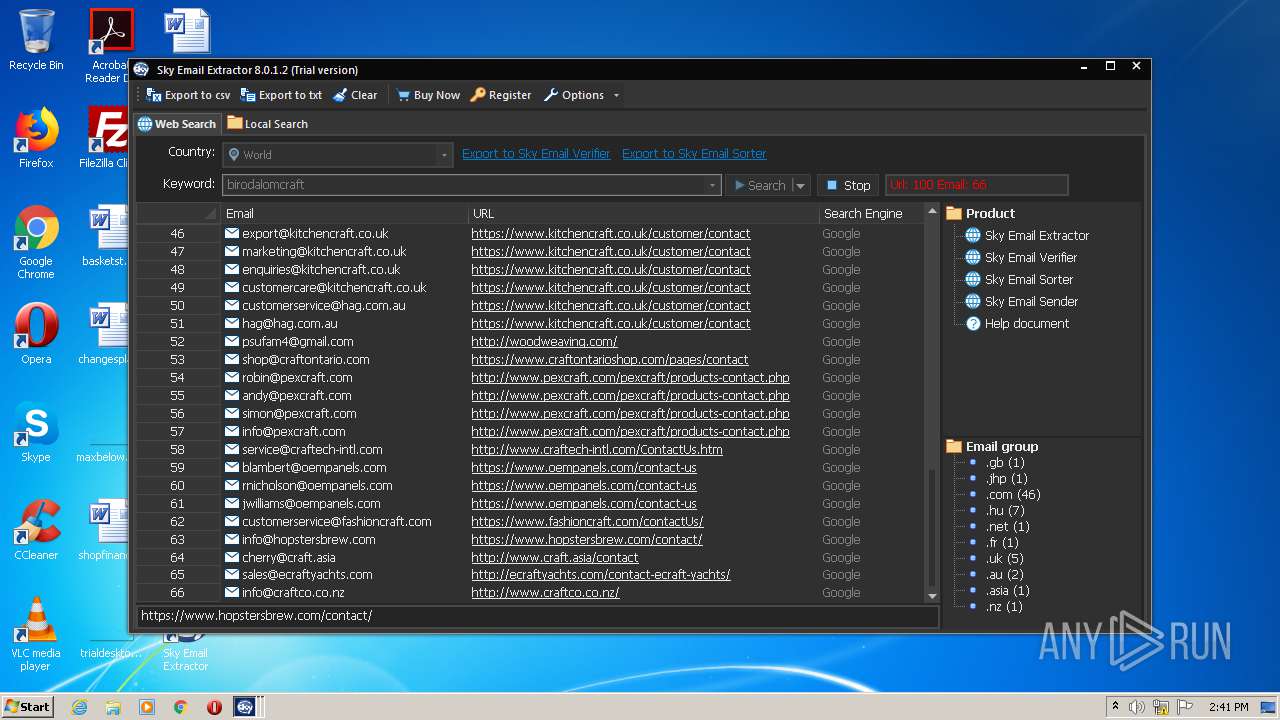The height and width of the screenshot is (720, 1280).
Task: Open Firefox desktop shortcut
Action: [x=36, y=138]
